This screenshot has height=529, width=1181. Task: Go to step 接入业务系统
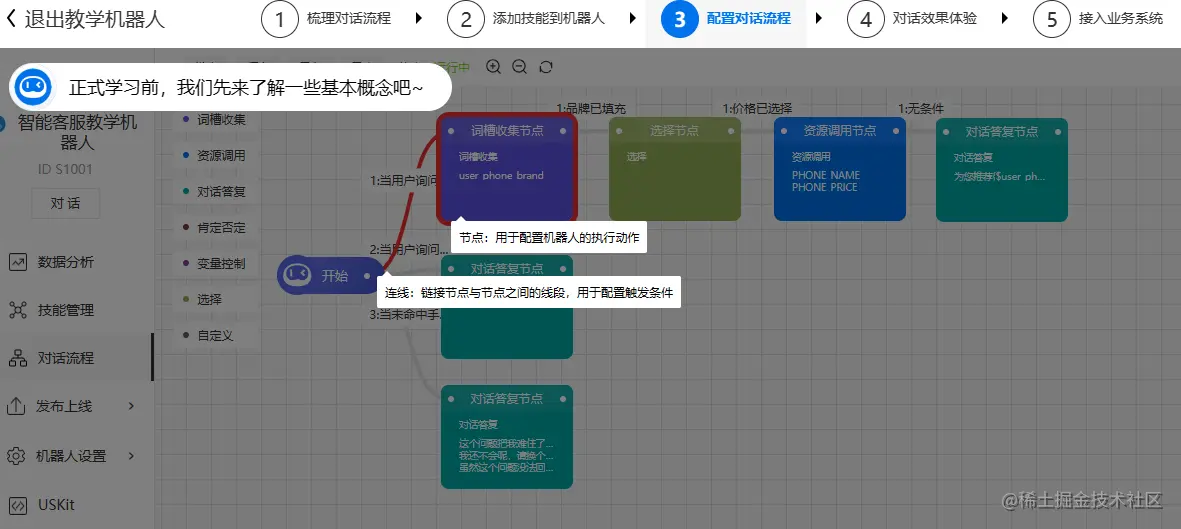[1121, 19]
